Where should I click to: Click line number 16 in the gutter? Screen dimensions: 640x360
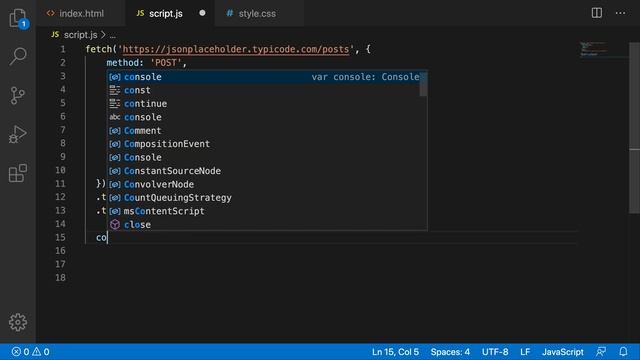coord(60,251)
